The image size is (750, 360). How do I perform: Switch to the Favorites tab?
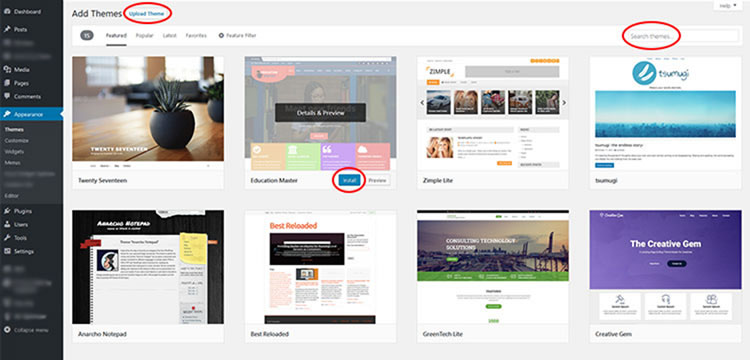[x=196, y=36]
